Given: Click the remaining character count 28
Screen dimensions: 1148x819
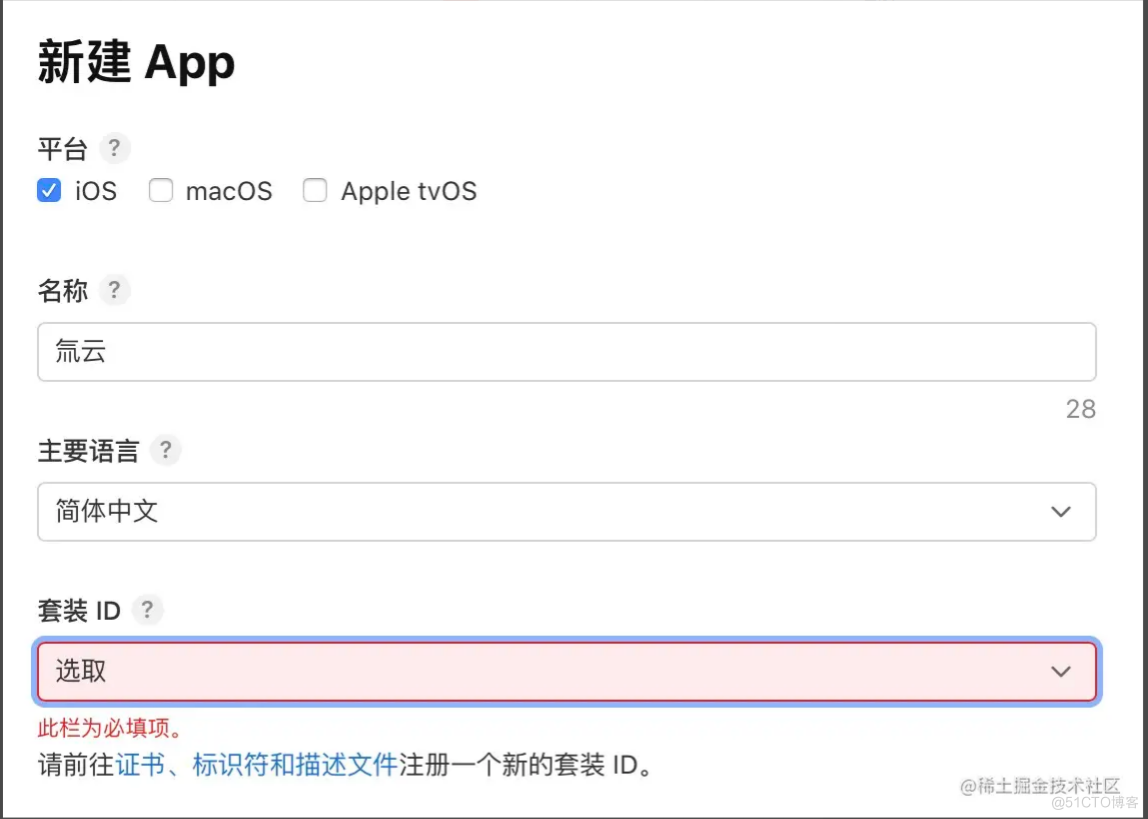Looking at the screenshot, I should [x=1081, y=409].
